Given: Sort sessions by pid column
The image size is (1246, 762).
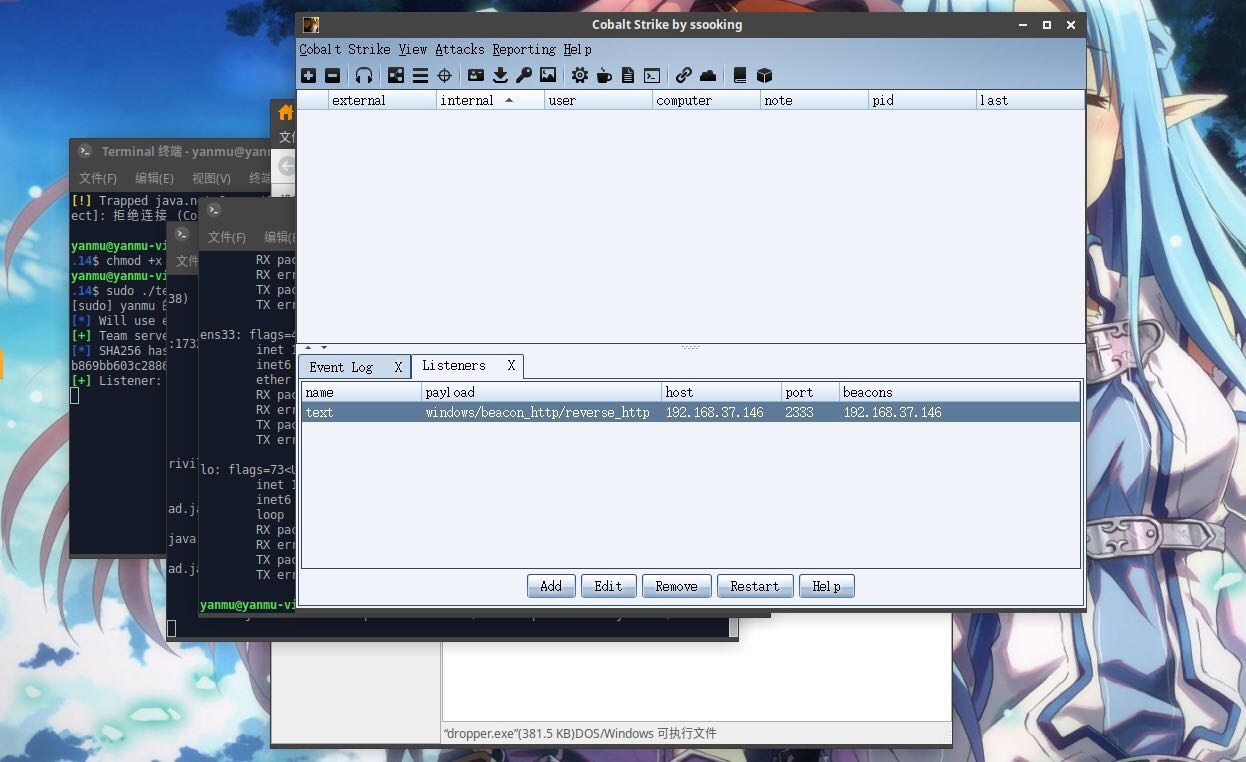Looking at the screenshot, I should (922, 100).
